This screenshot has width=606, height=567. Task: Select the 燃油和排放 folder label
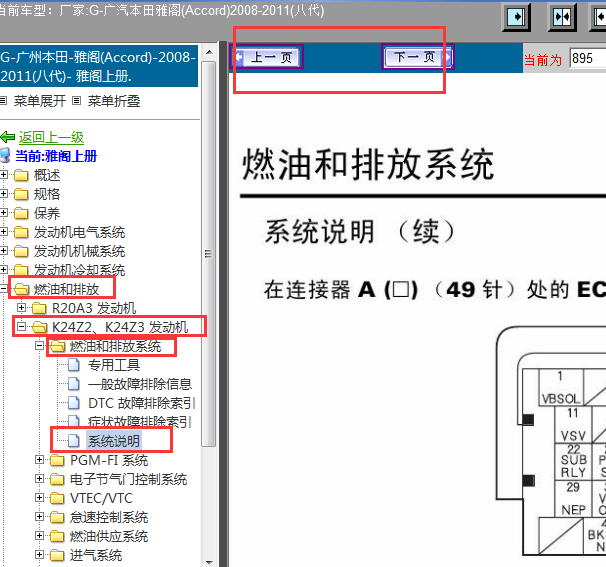point(66,289)
